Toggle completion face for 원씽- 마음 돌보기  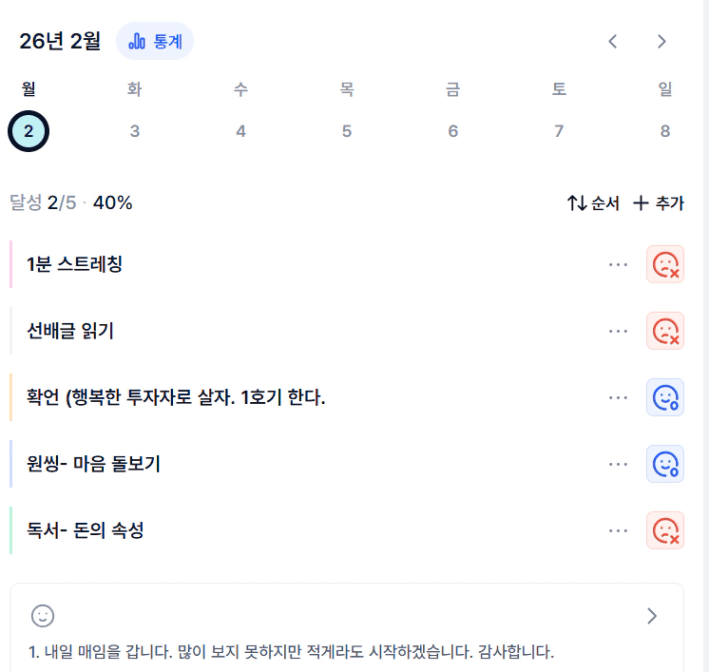coord(665,464)
